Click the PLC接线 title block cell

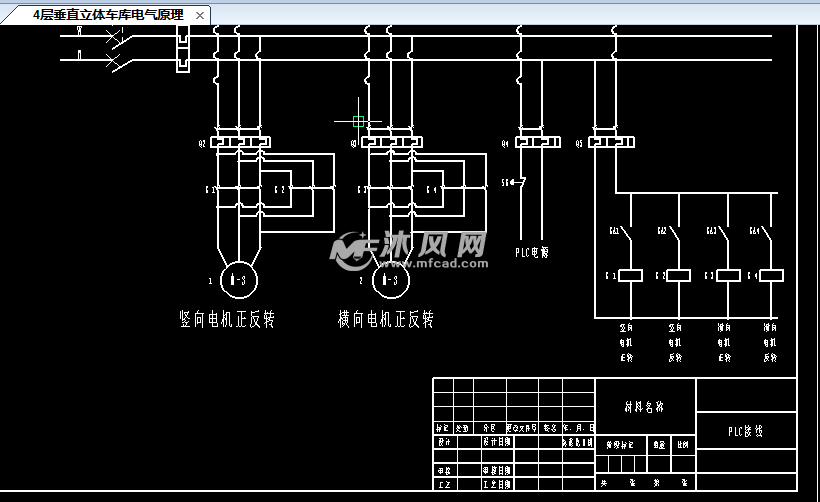pos(745,431)
